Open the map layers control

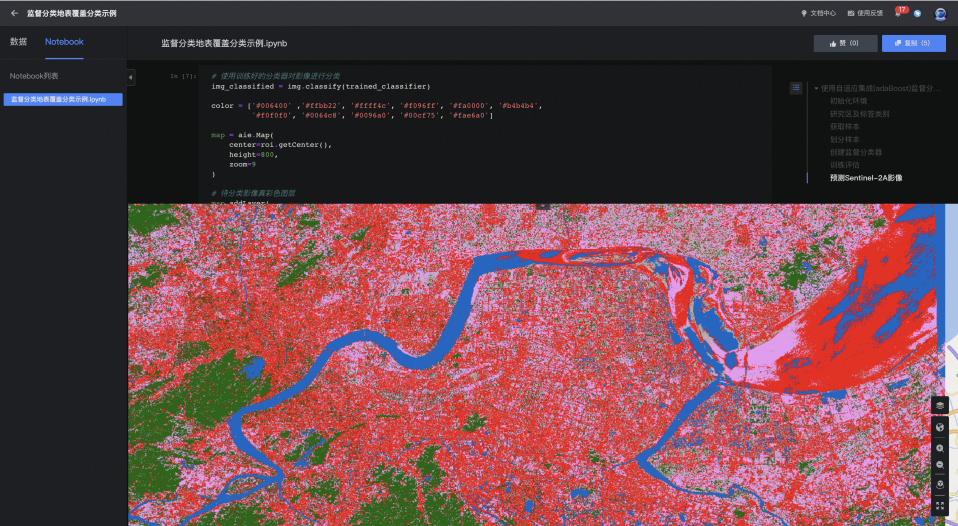pos(940,405)
